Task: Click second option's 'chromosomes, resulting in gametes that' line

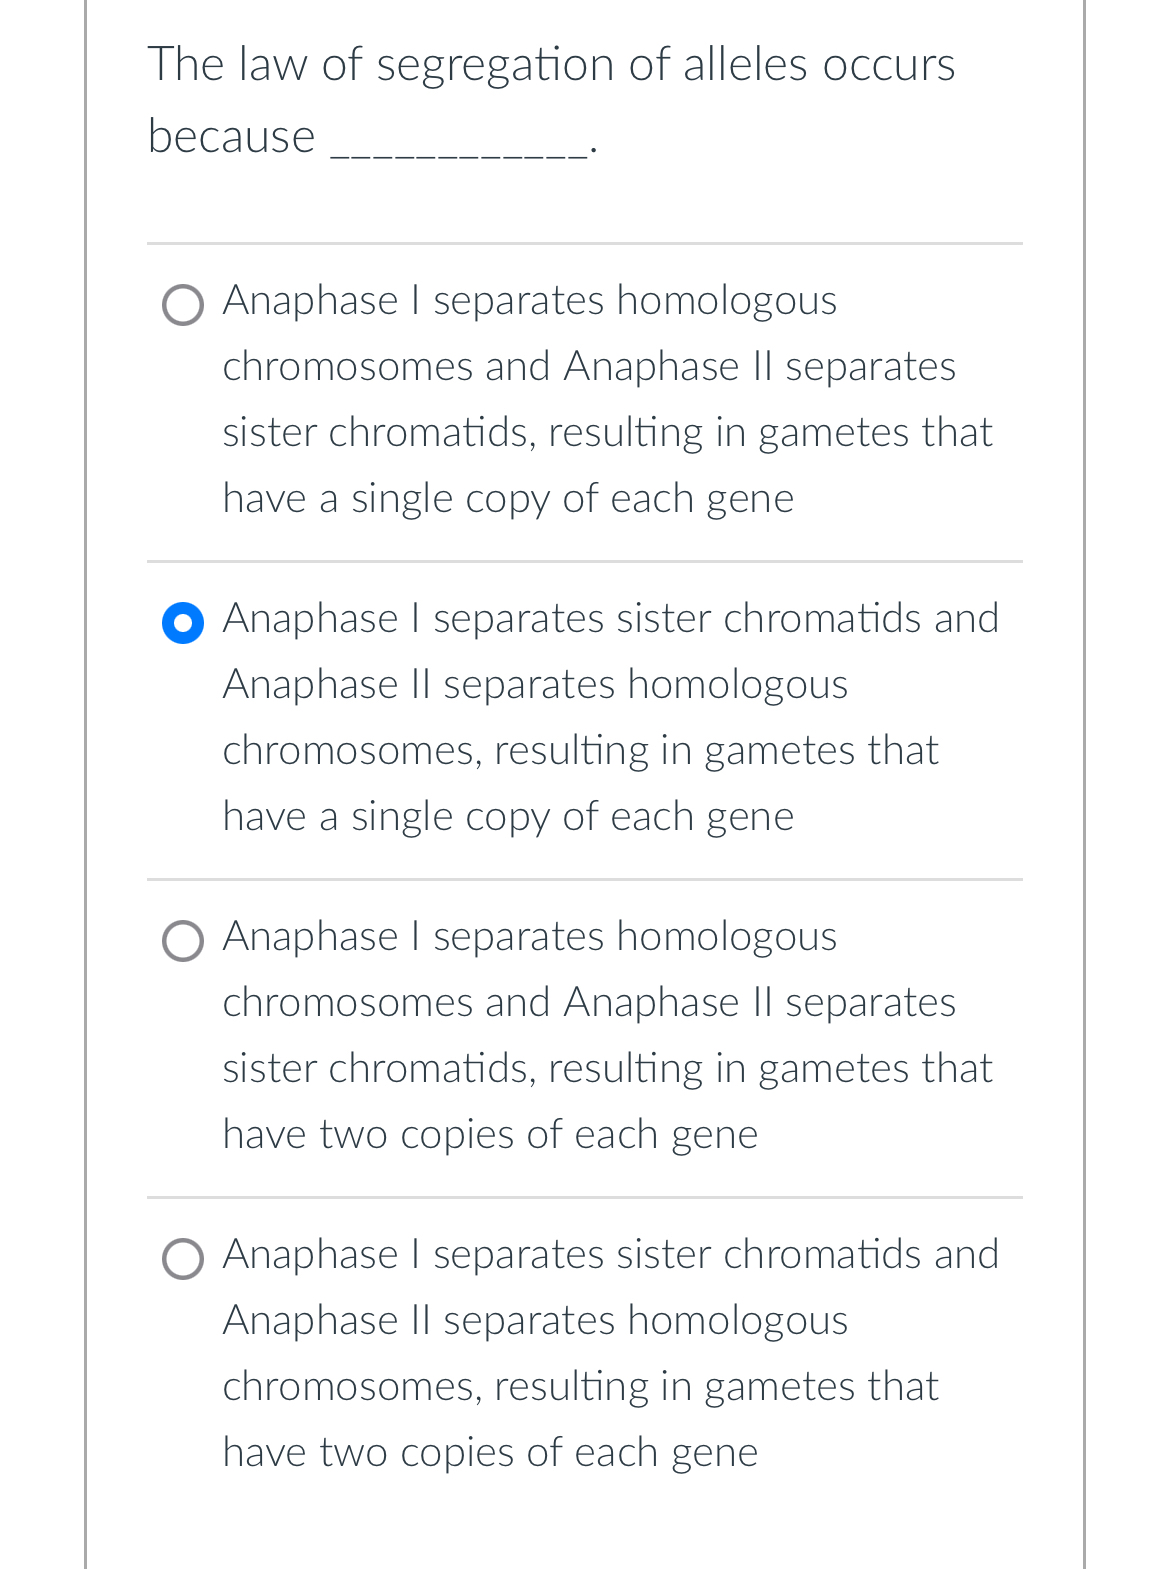Action: [x=580, y=751]
